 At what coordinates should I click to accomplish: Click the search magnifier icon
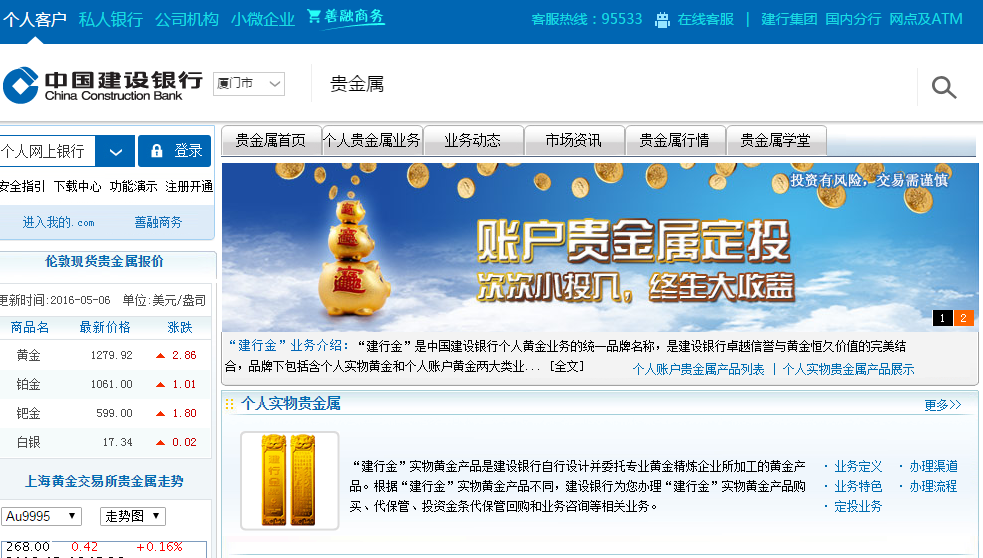click(944, 87)
